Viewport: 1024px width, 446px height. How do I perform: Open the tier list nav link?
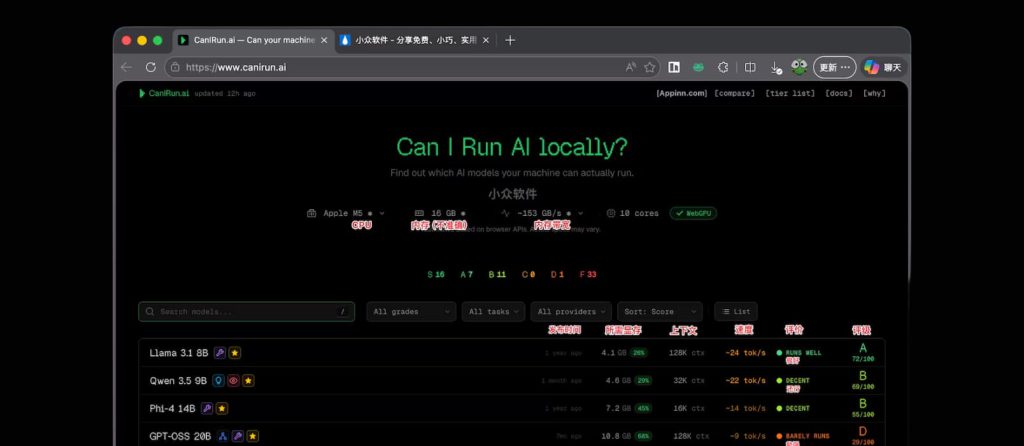tap(790, 93)
